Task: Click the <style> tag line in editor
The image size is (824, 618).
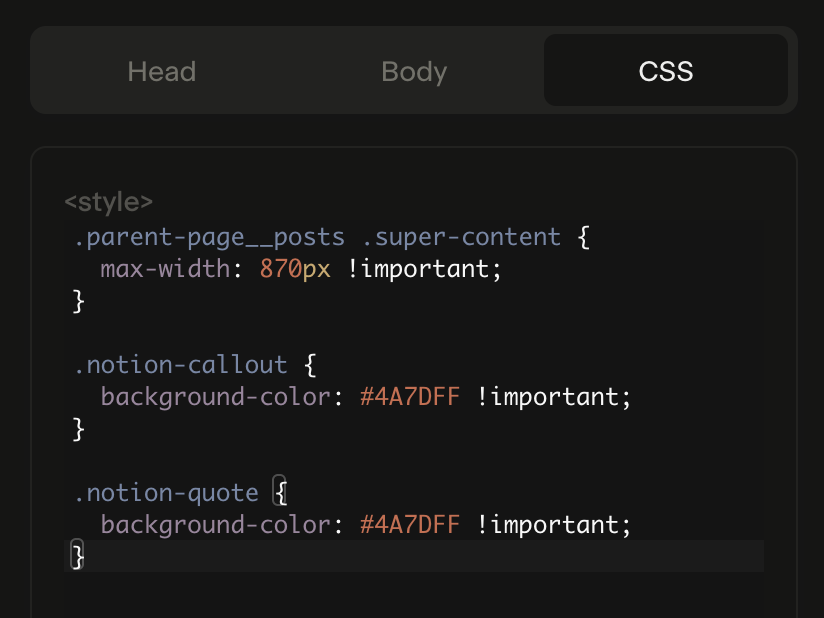Action: click(108, 203)
